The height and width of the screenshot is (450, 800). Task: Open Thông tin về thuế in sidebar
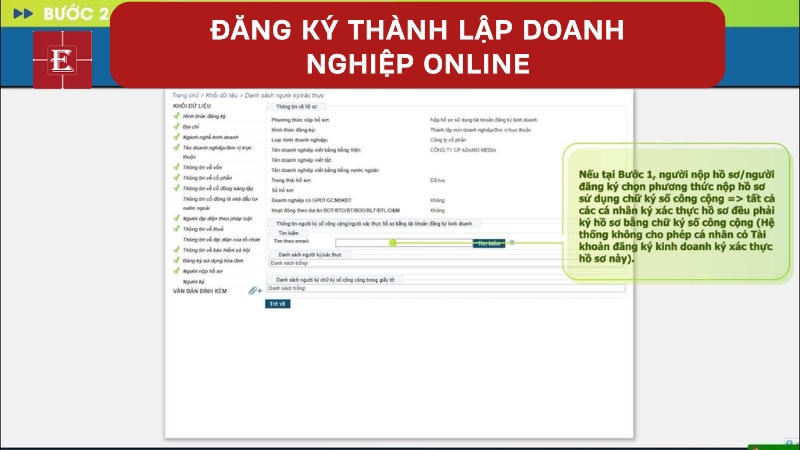coord(203,229)
